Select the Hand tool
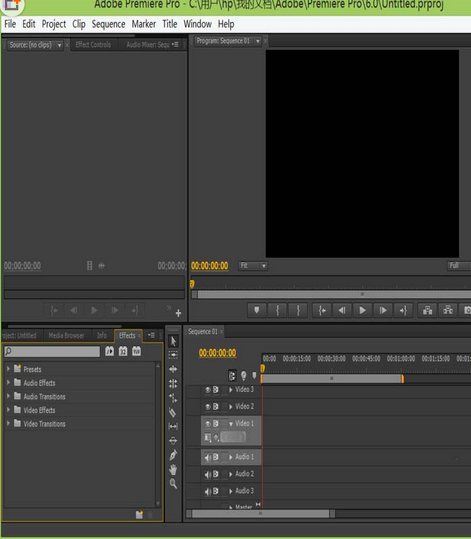 pyautogui.click(x=173, y=469)
